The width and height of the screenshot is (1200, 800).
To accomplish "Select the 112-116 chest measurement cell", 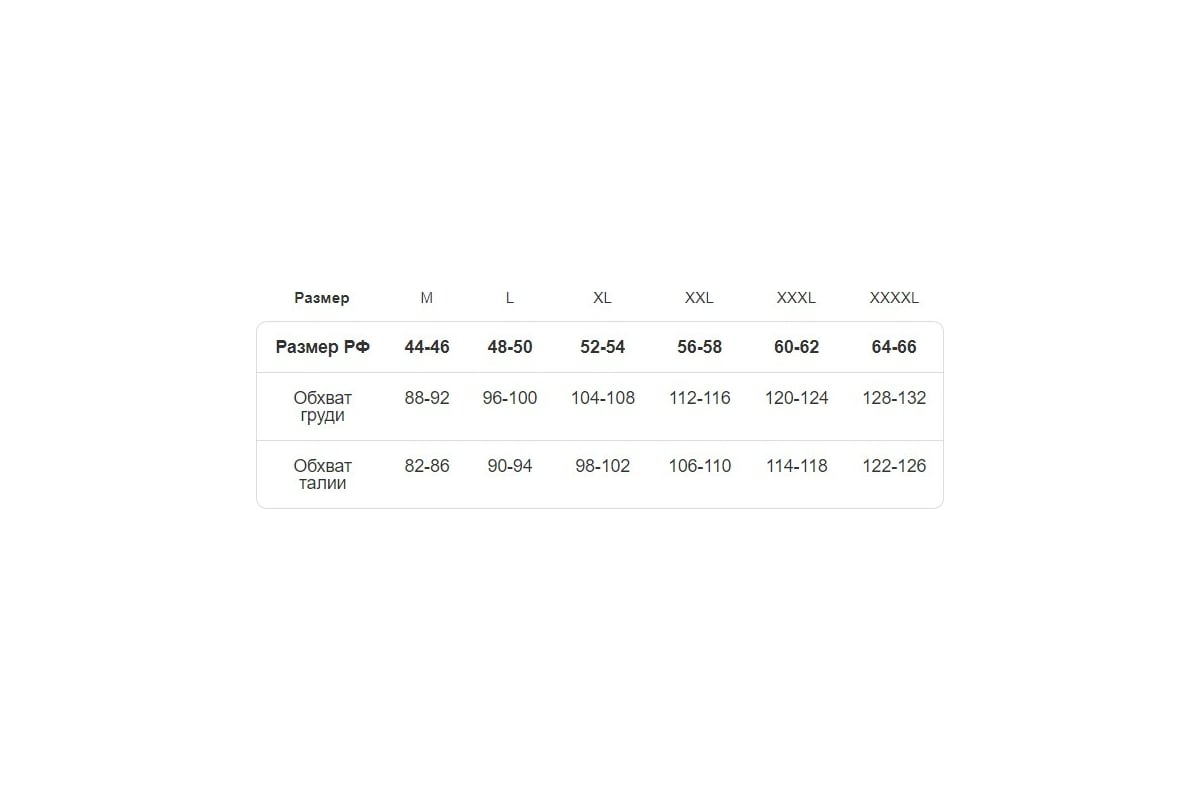I will (x=699, y=398).
